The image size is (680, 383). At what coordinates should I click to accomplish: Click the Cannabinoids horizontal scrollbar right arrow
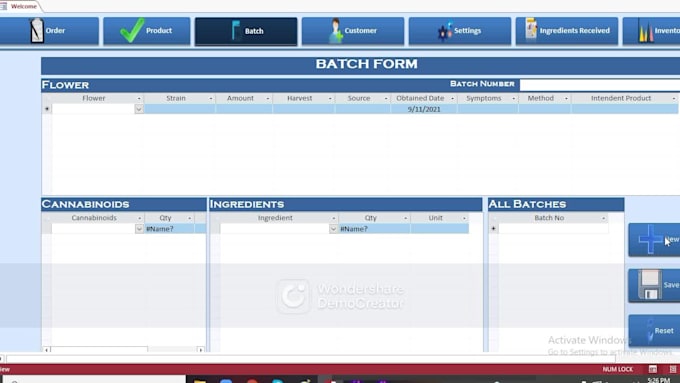click(x=200, y=350)
